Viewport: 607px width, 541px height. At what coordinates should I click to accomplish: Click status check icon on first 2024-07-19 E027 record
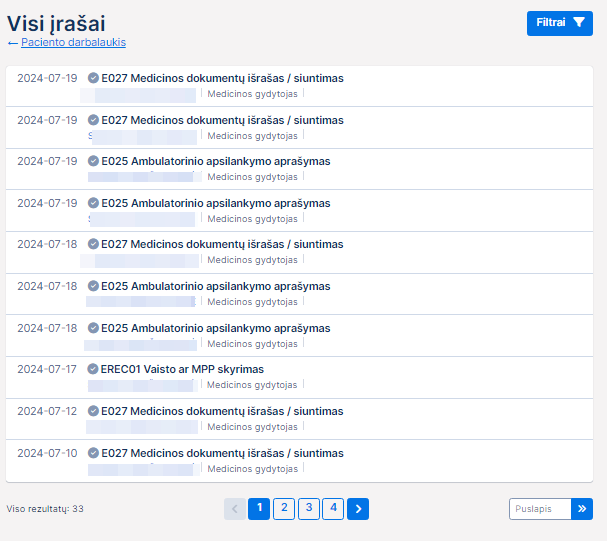pos(93,78)
